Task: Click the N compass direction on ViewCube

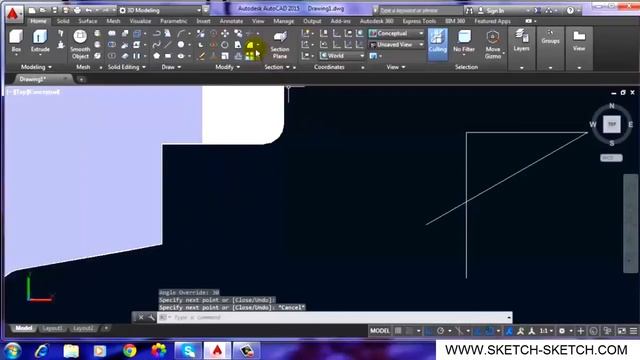Action: coord(611,106)
